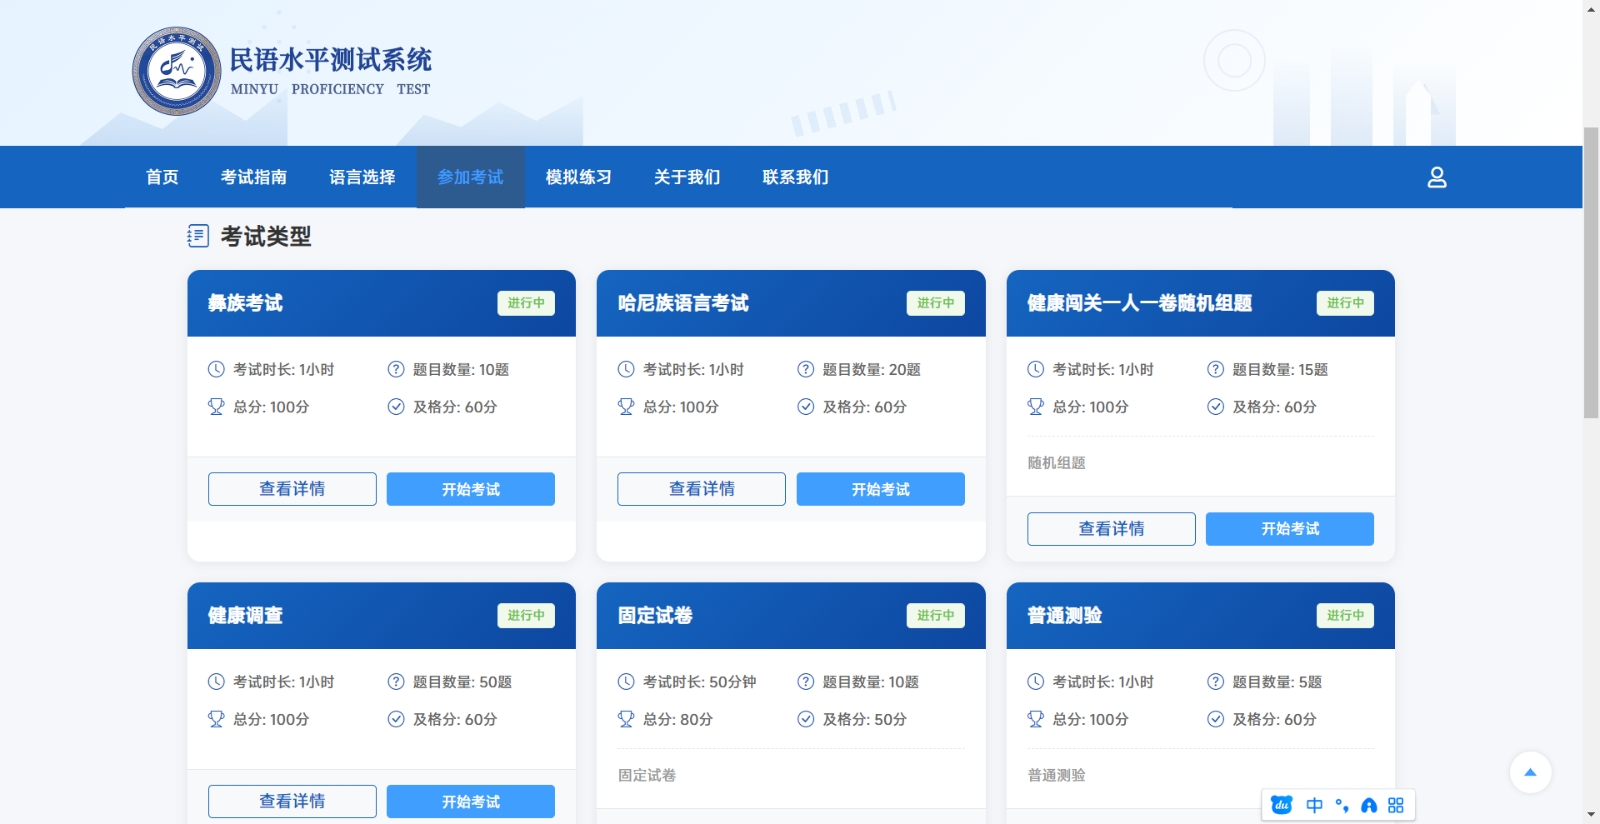Image resolution: width=1600 pixels, height=824 pixels.
Task: Click the 进行中 badge on 普通测验
Action: click(1345, 616)
